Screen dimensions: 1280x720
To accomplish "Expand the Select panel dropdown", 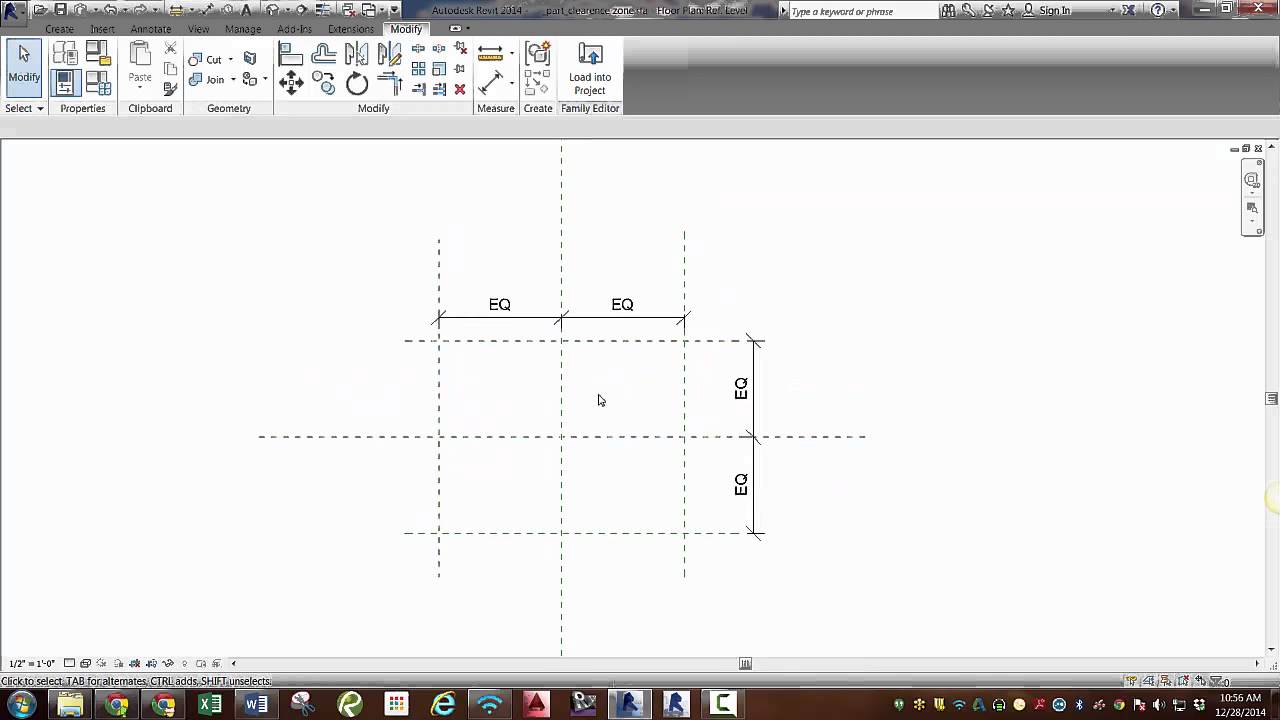I will tap(24, 108).
